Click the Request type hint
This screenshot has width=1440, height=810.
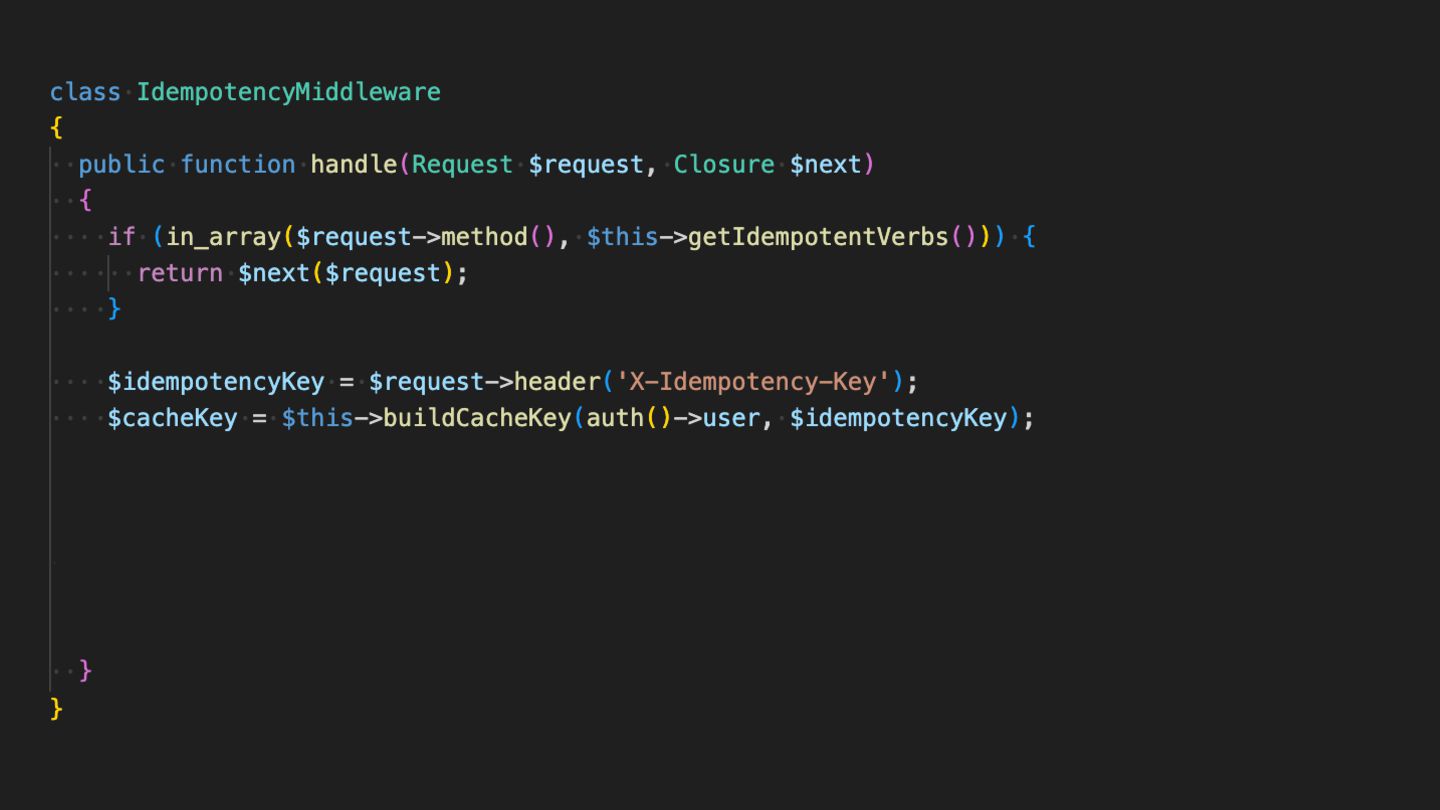click(x=462, y=164)
